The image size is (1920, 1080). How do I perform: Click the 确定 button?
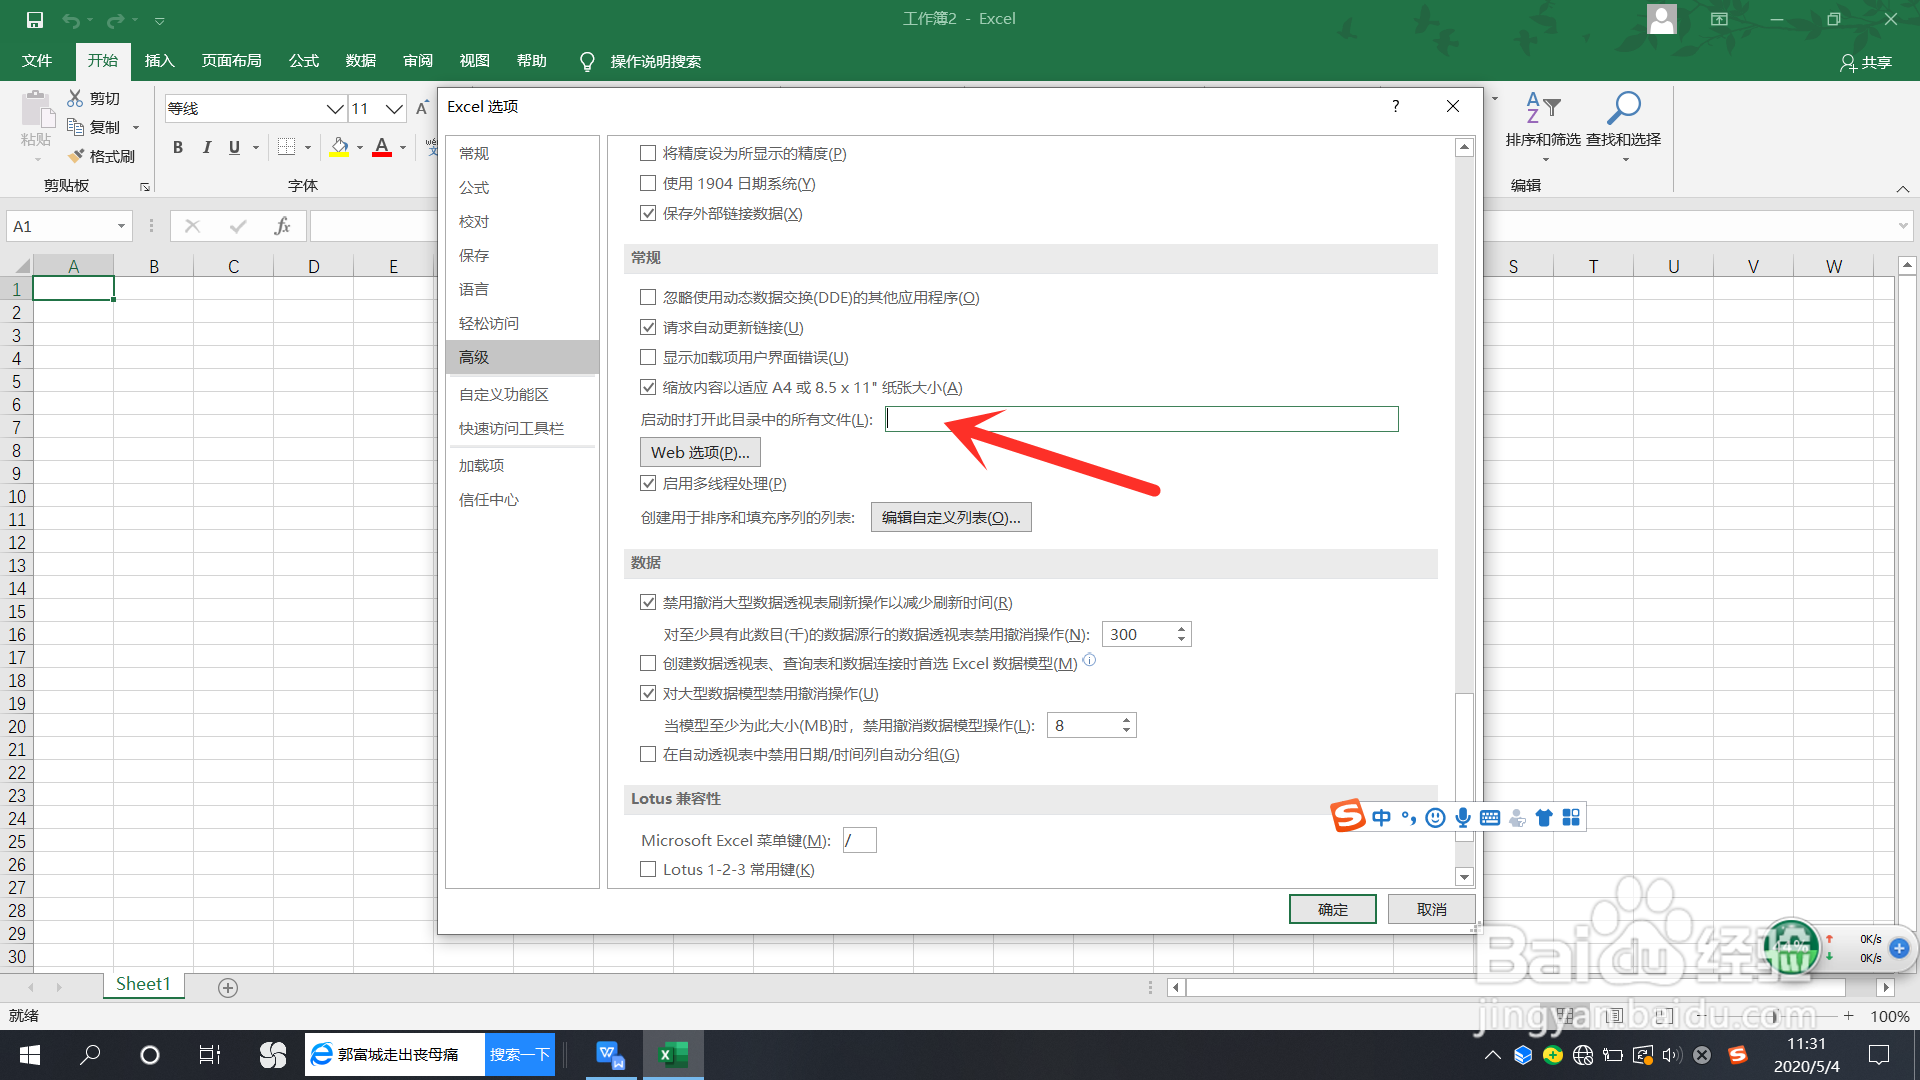click(1332, 909)
